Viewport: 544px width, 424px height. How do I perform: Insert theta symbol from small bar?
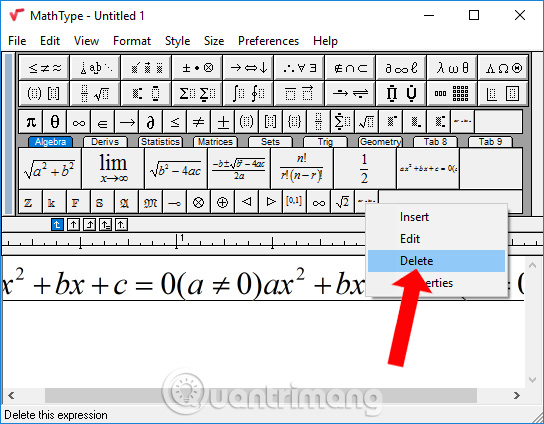pyautogui.click(x=55, y=122)
